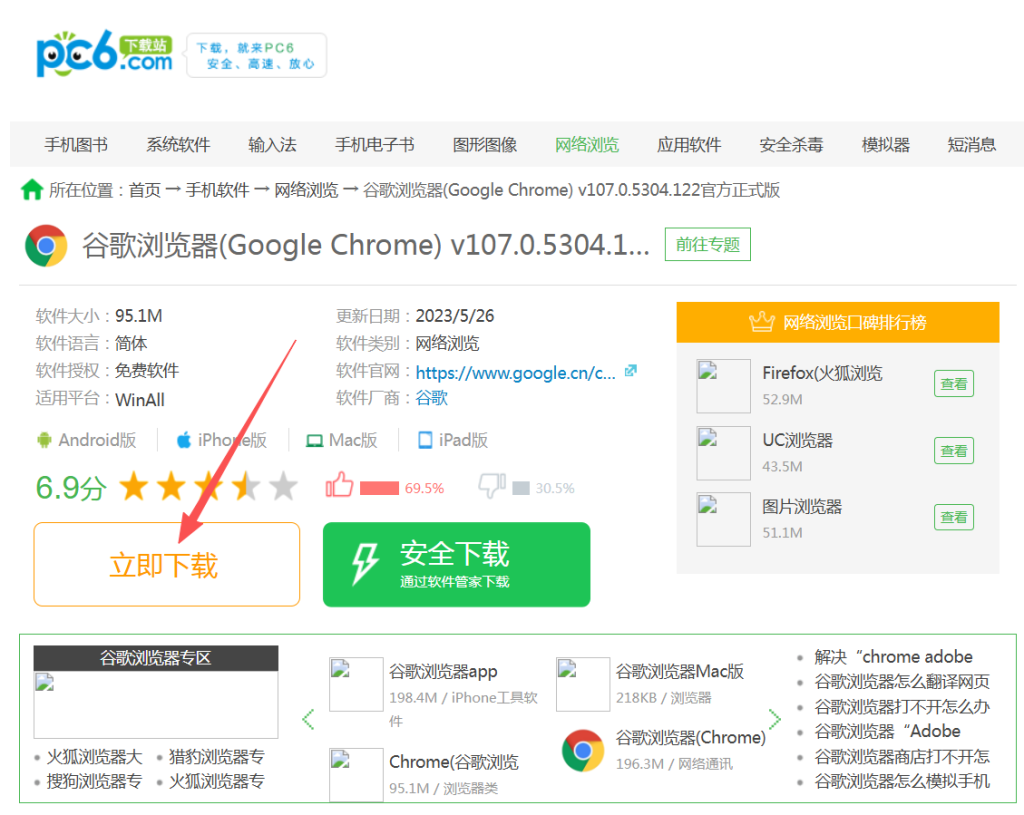This screenshot has height=815, width=1024.
Task: Click the 前往专题 button
Action: (707, 245)
